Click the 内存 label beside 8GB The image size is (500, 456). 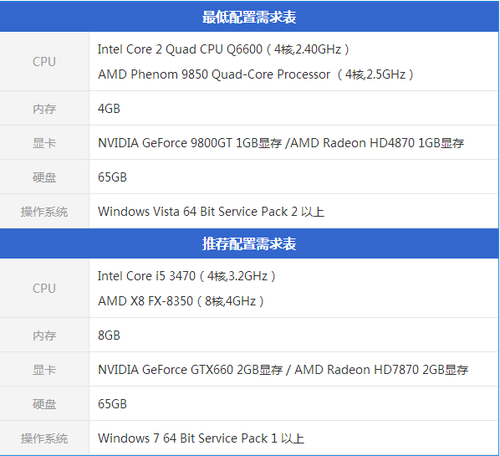pos(44,336)
